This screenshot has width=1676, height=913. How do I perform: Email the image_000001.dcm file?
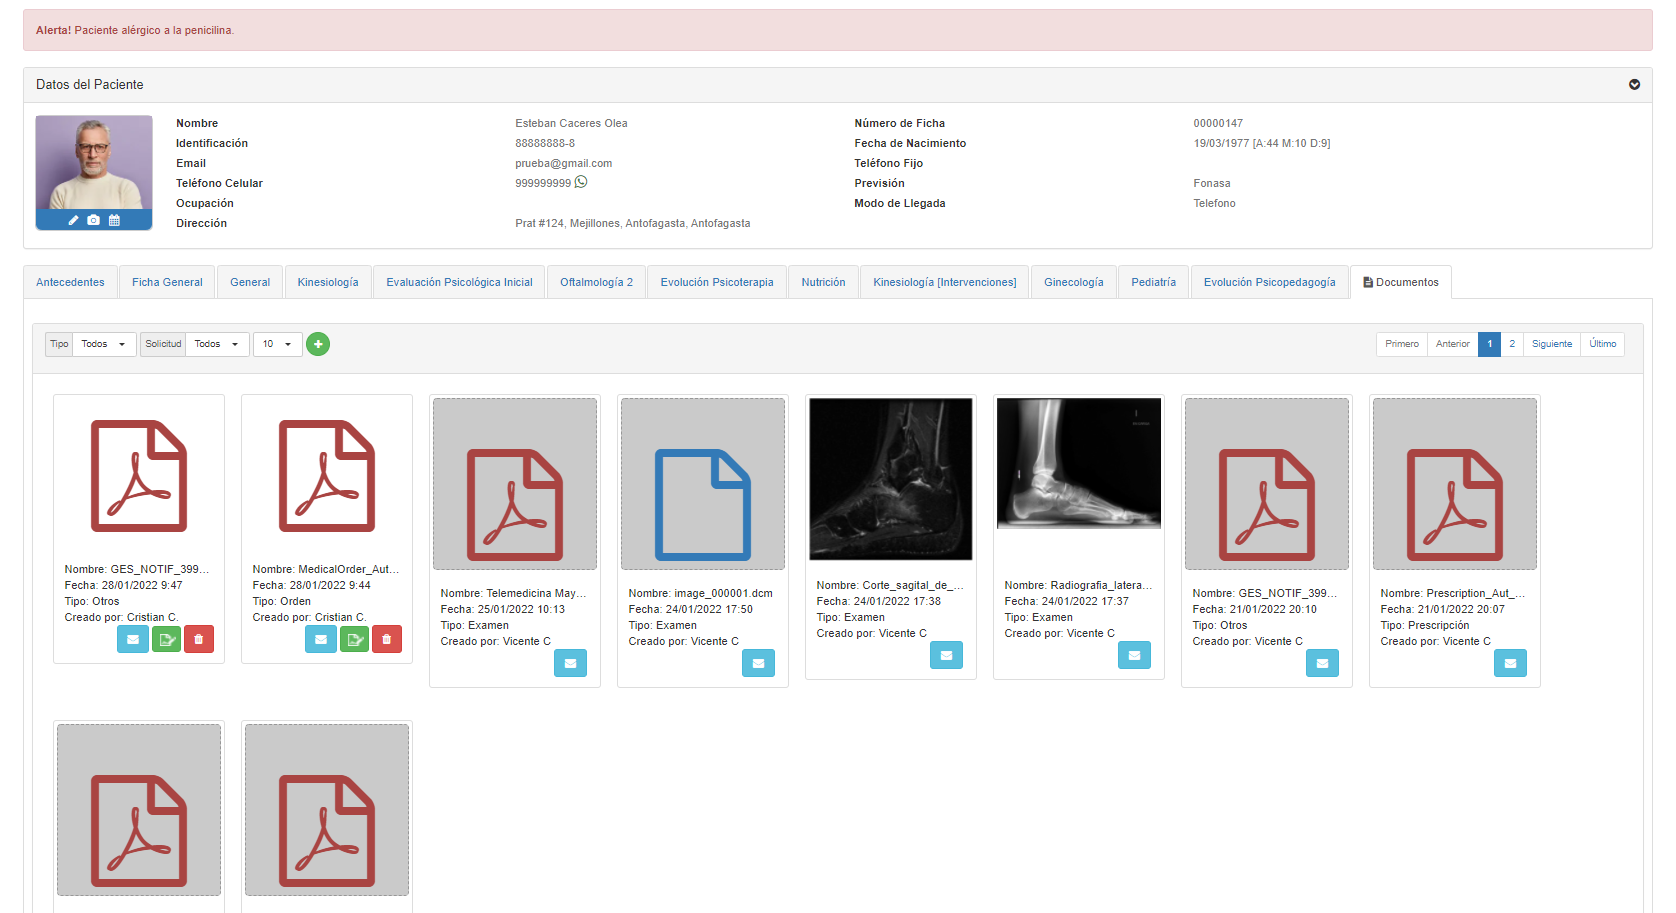(x=758, y=663)
